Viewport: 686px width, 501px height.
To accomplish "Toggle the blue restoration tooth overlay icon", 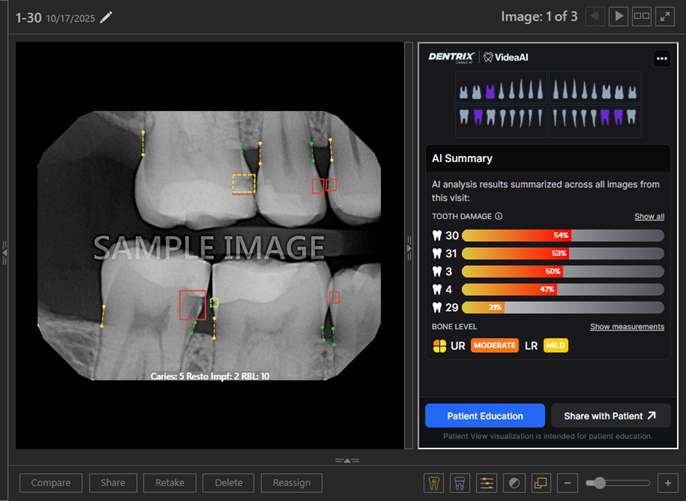I will [461, 483].
